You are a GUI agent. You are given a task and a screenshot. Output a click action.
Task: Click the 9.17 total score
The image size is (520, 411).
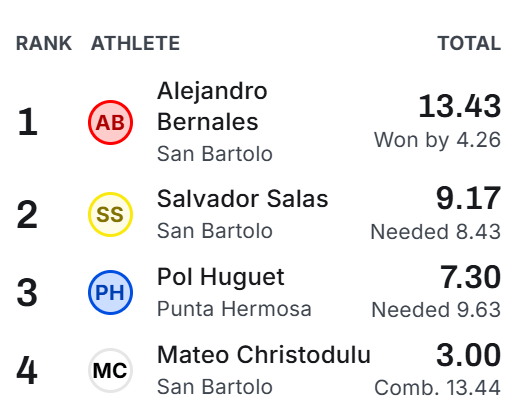click(468, 198)
